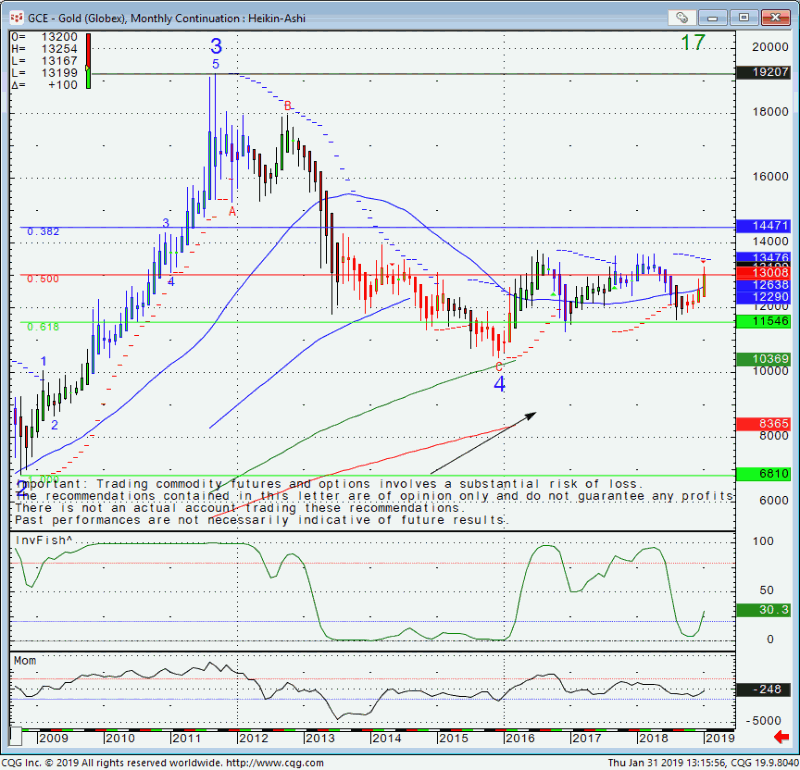This screenshot has height=770, width=800.
Task: Click the 2013 year label on the time axis
Action: point(319,737)
